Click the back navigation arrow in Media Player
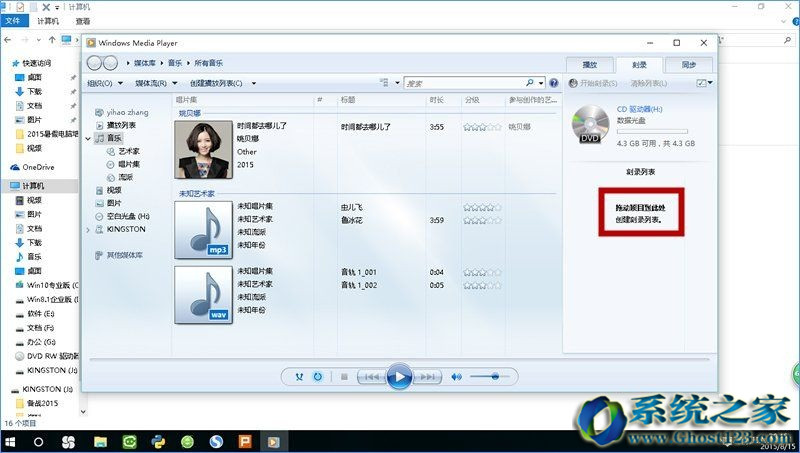Viewport: 800px width, 453px height. [96, 63]
